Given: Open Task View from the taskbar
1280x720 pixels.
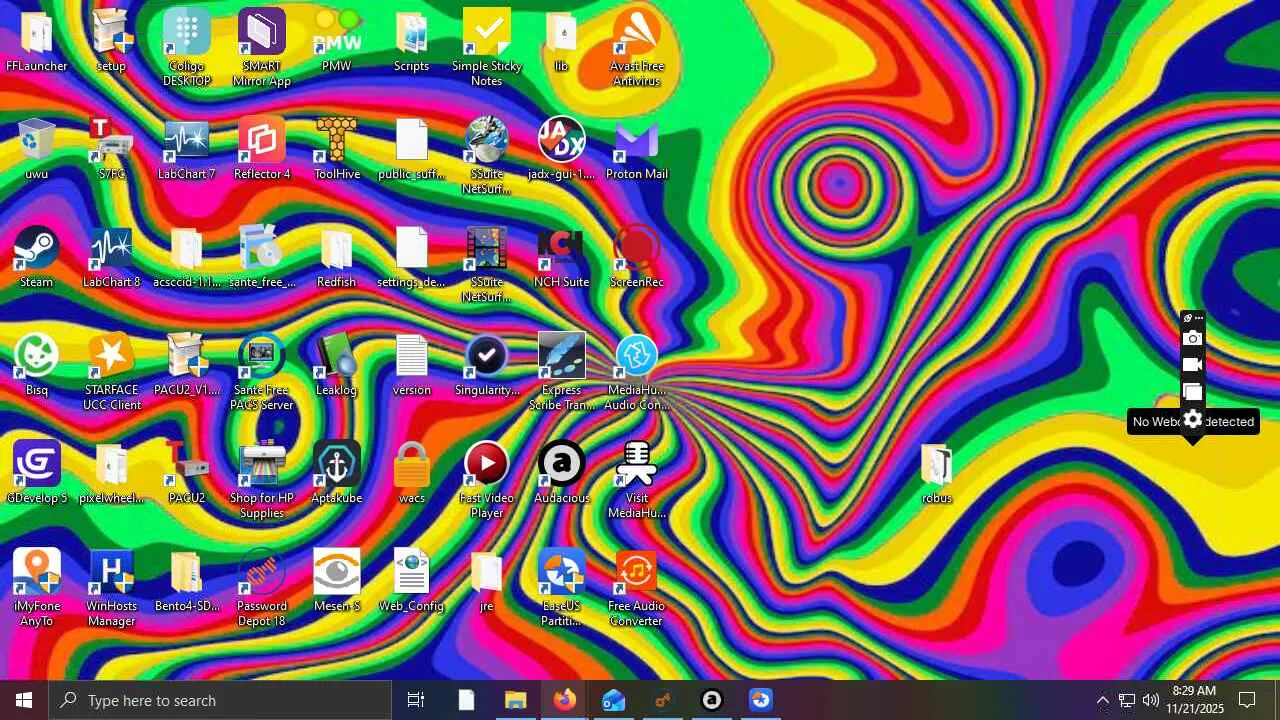Looking at the screenshot, I should [416, 700].
